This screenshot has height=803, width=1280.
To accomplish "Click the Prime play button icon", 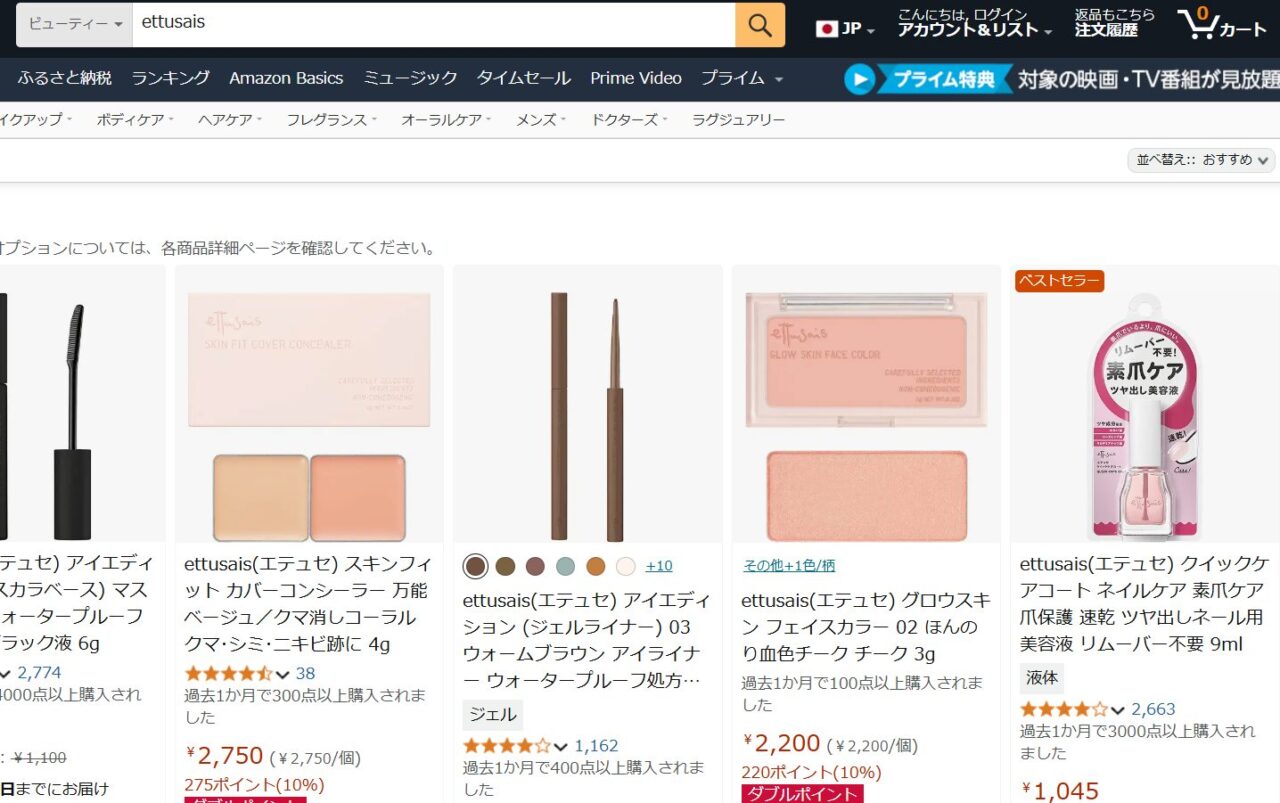I will click(x=859, y=79).
